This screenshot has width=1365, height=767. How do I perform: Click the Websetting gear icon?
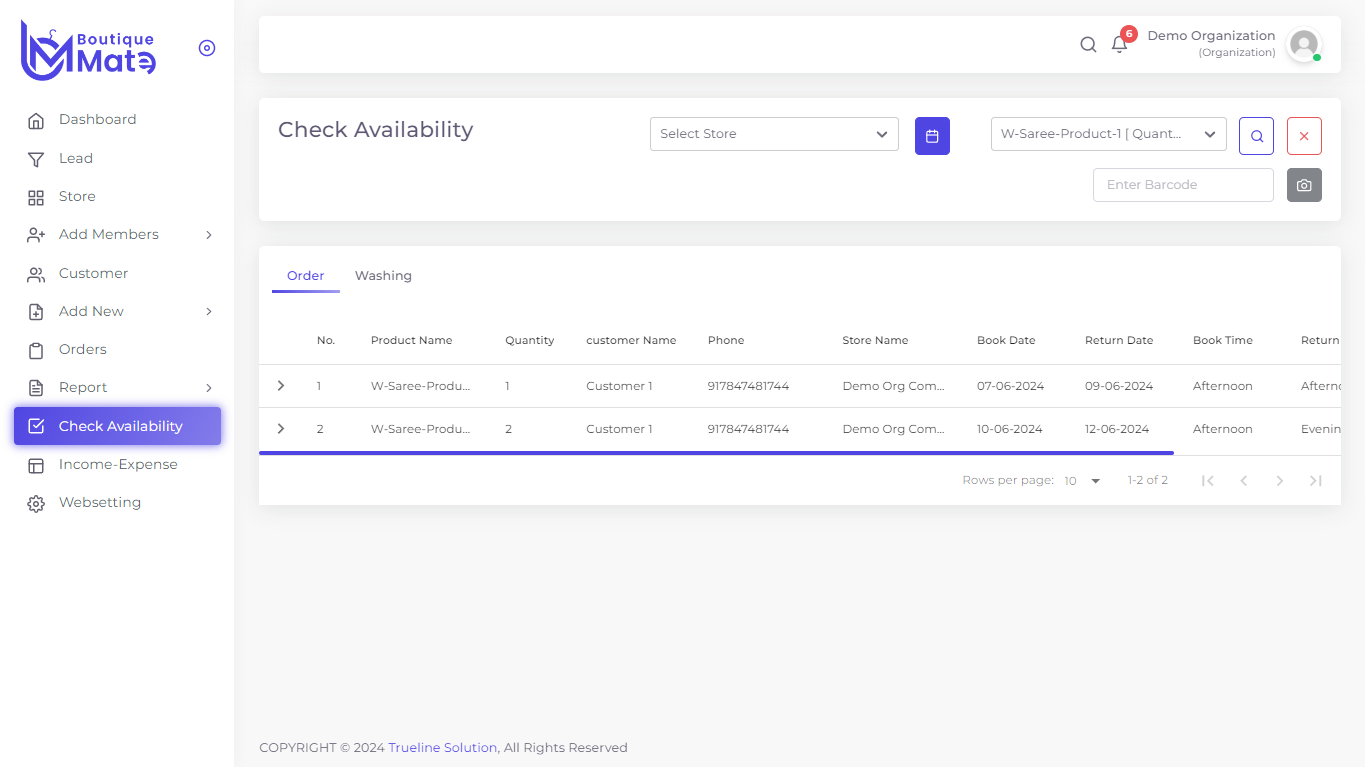[36, 504]
